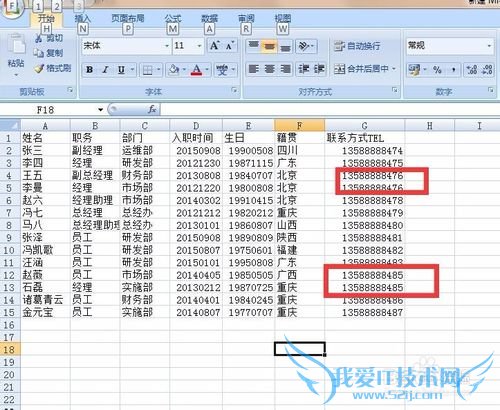
Task: Open the Formulas (公式) tab
Action: [173, 19]
